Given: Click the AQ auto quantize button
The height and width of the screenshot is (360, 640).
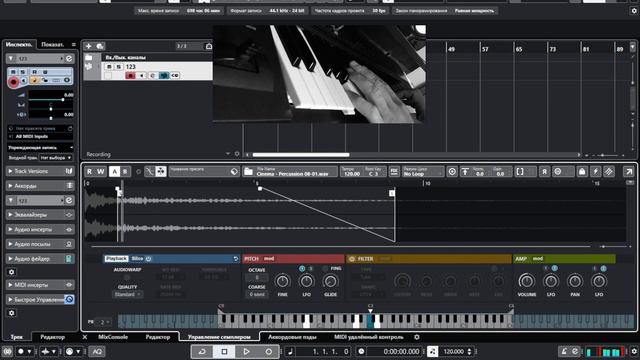Looking at the screenshot, I should pyautogui.click(x=97, y=351).
